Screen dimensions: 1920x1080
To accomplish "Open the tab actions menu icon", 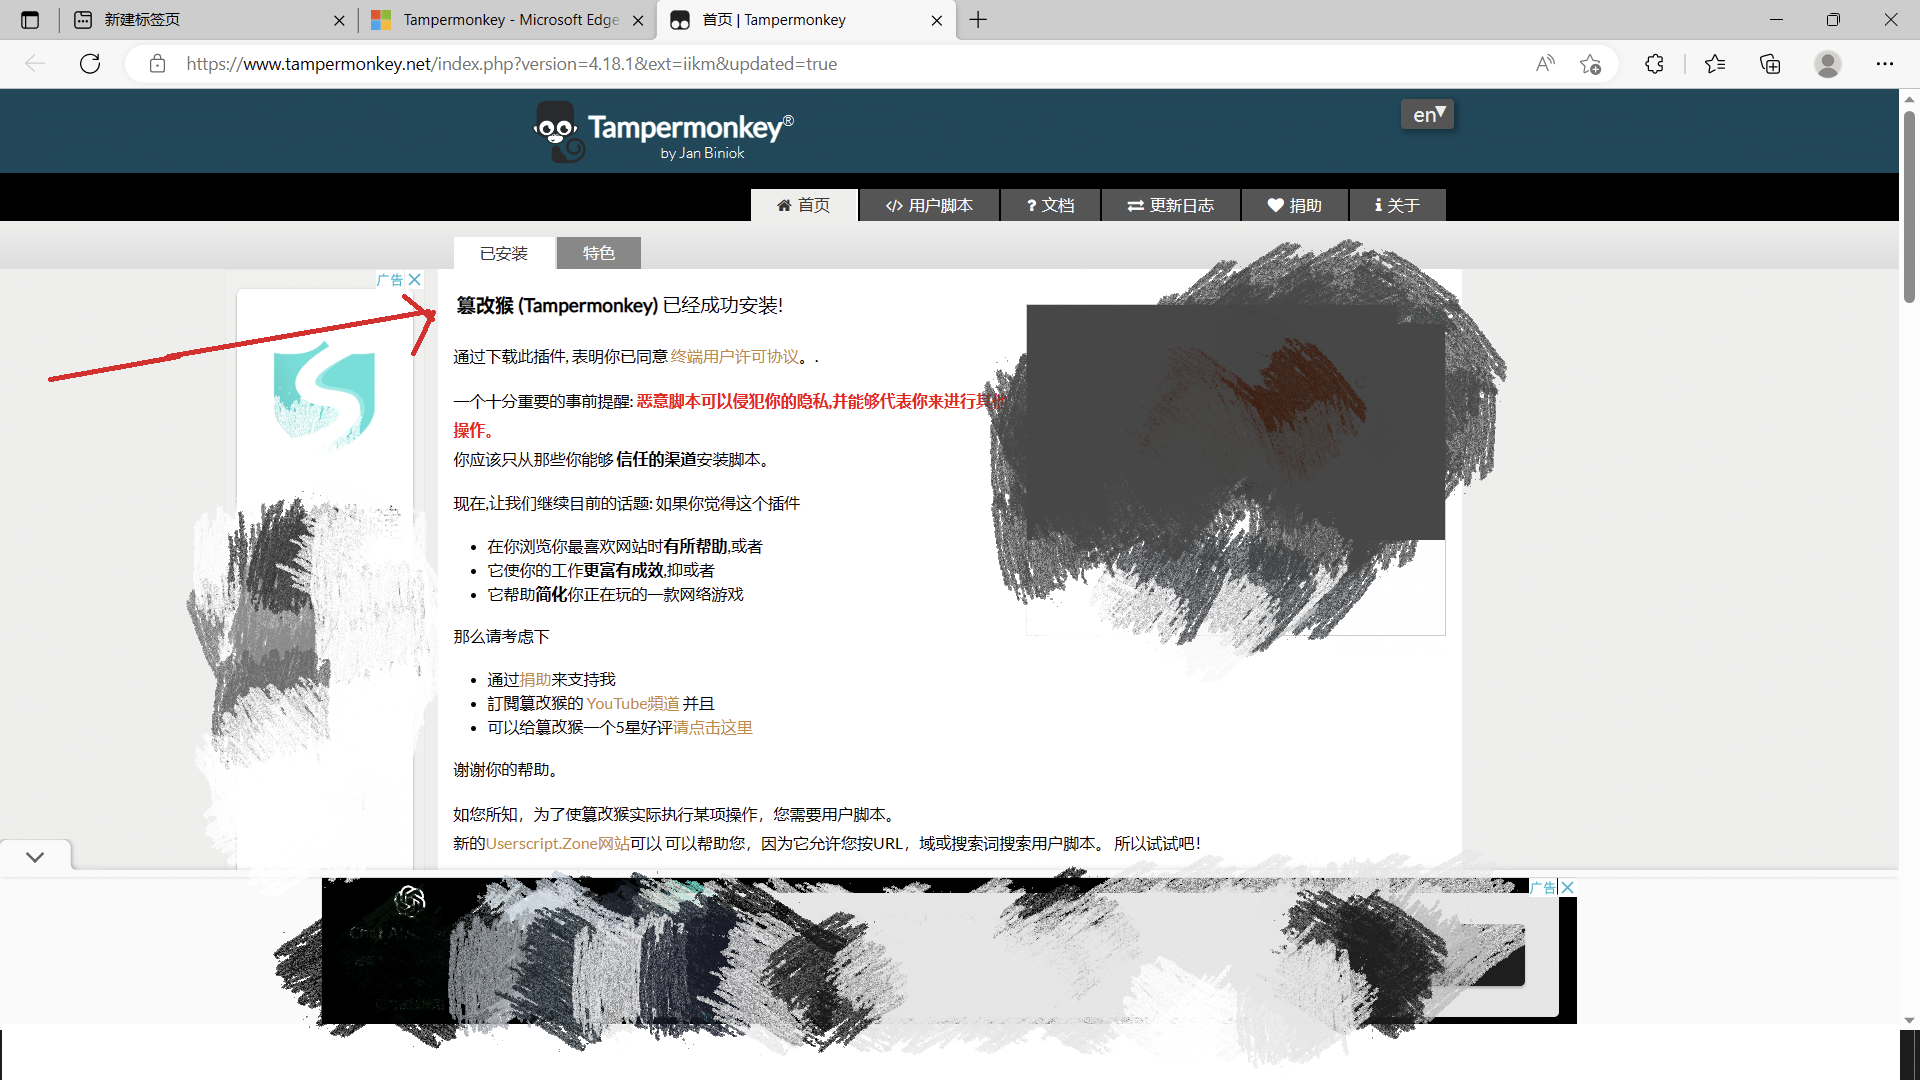I will coord(30,20).
